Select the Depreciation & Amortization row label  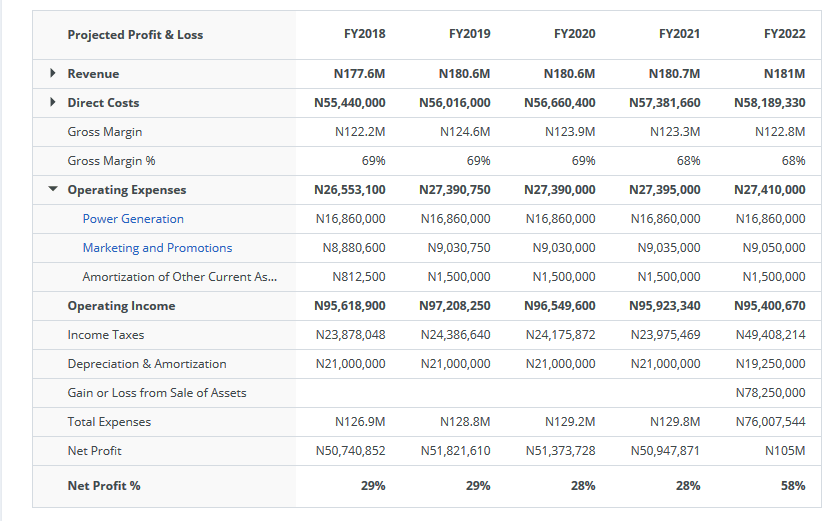tap(147, 364)
